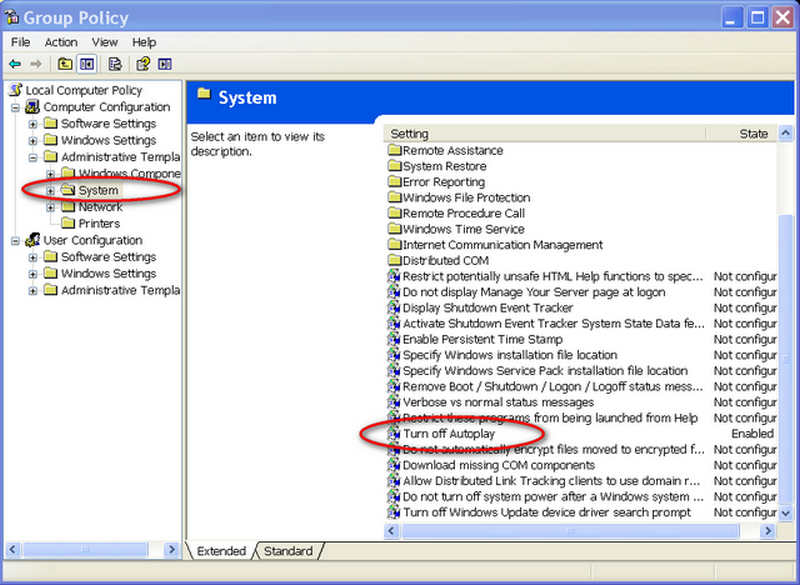The height and width of the screenshot is (585, 800).
Task: Open the Help menu
Action: point(144,42)
